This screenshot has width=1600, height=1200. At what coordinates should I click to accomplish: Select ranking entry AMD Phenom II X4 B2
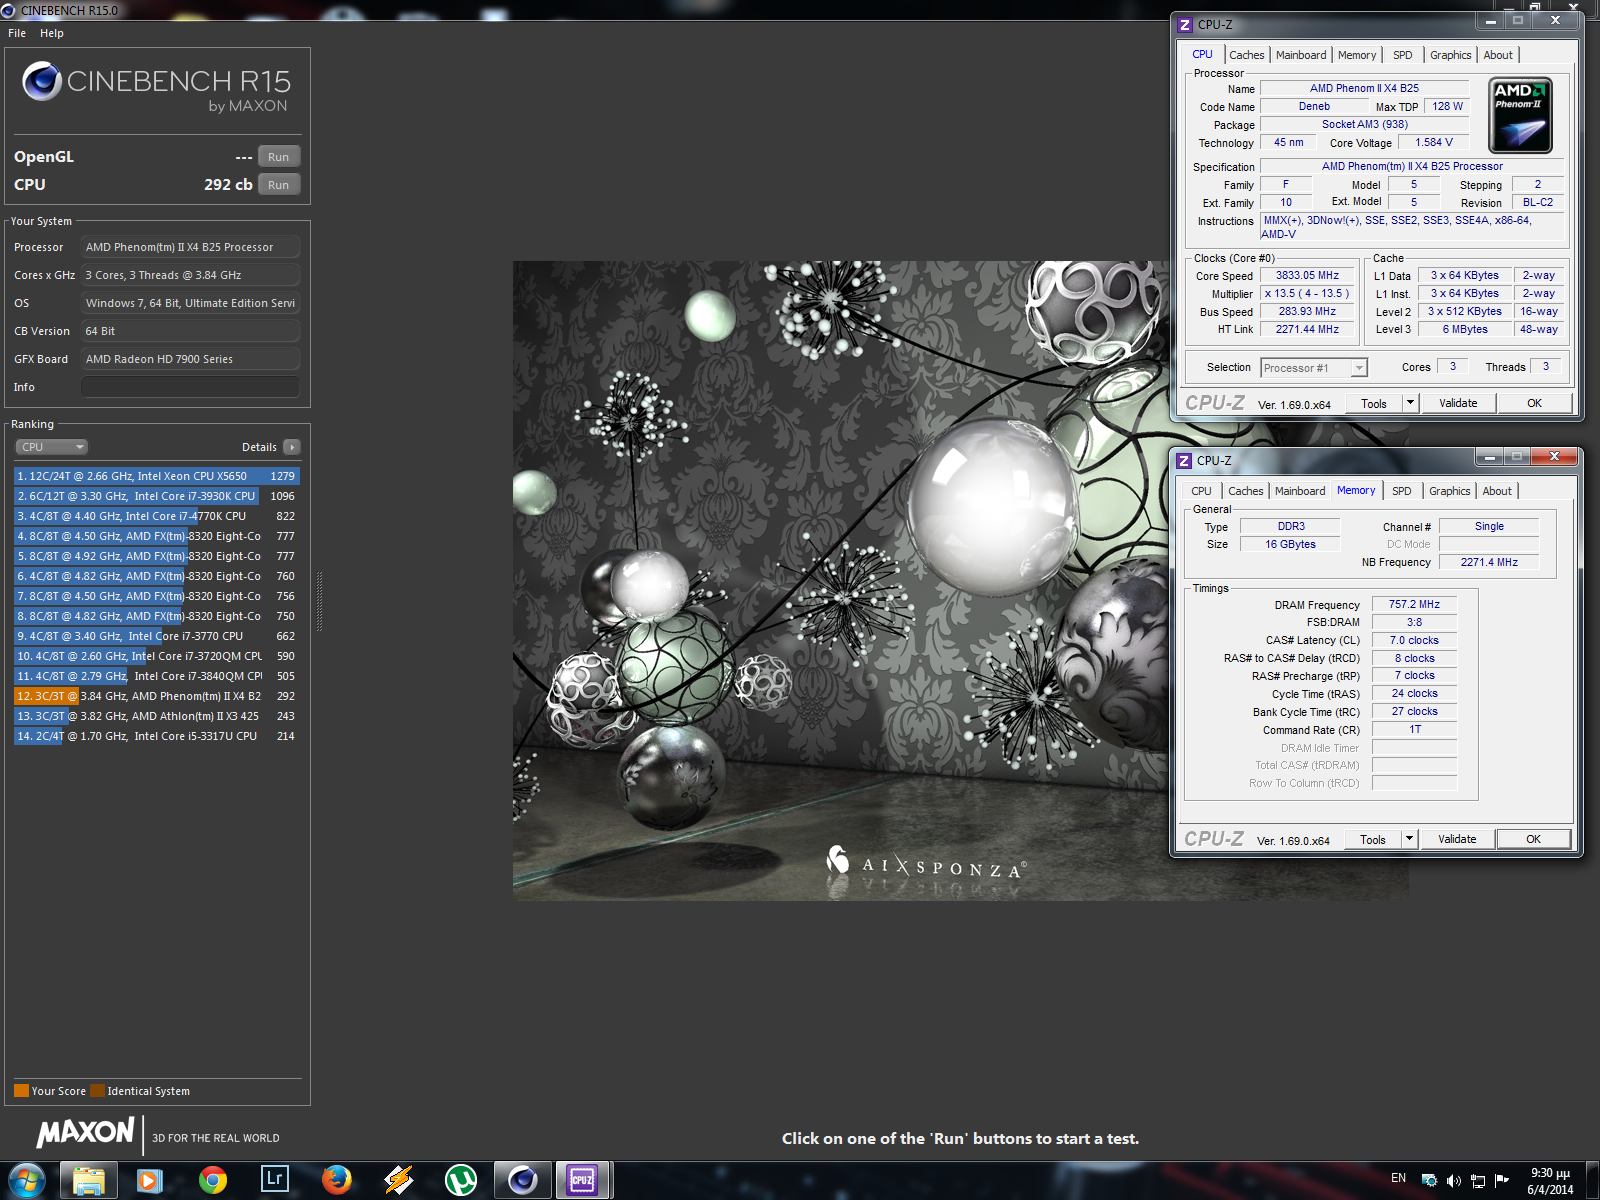[157, 696]
